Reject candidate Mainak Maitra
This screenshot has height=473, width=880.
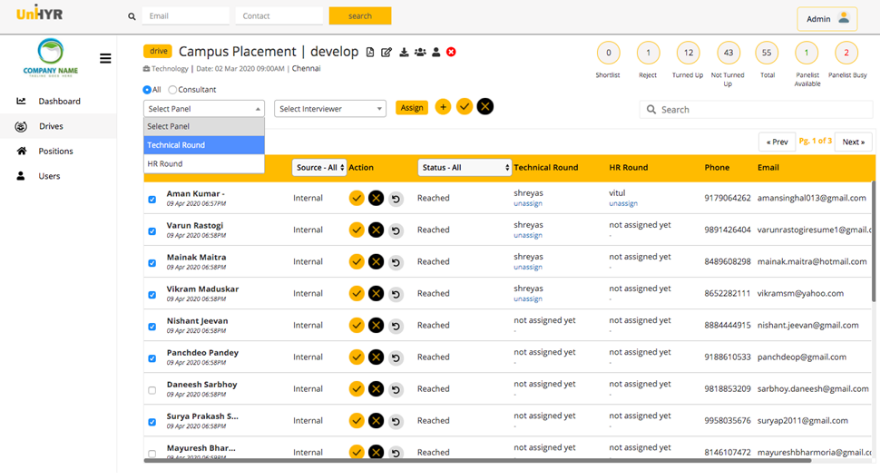[x=376, y=261]
